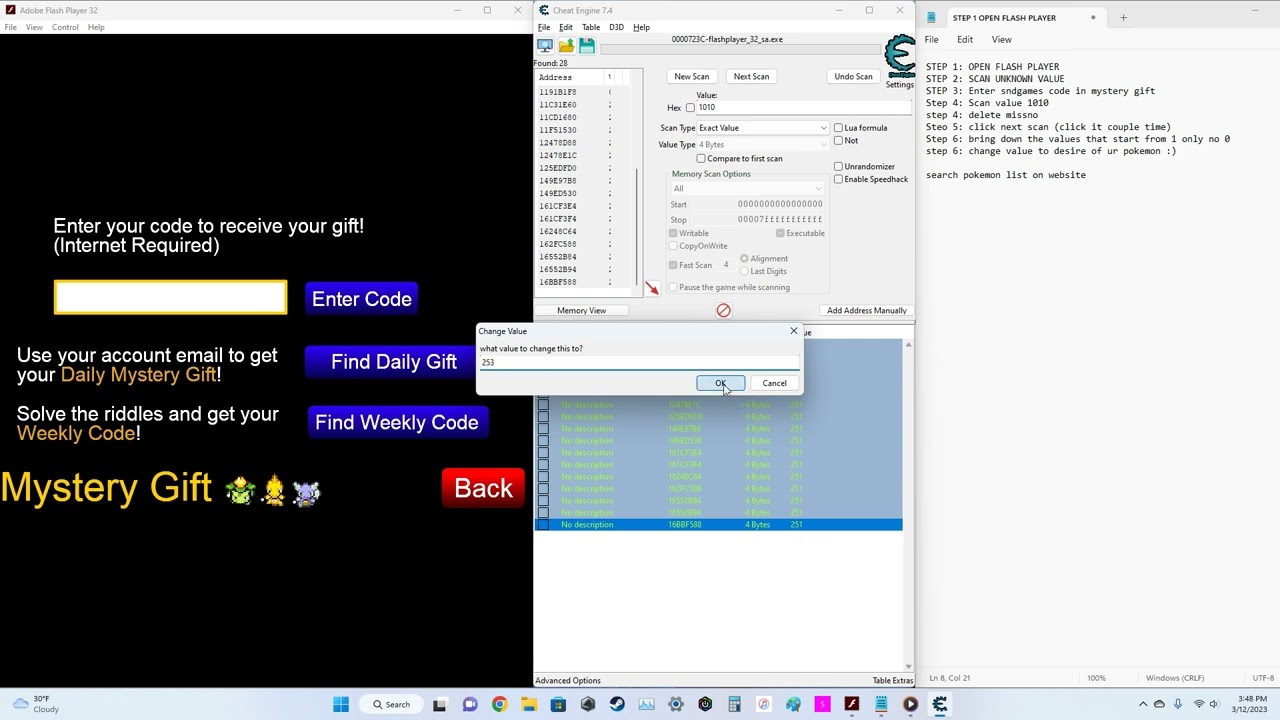The image size is (1280, 720).
Task: Click Add Address Manually
Action: click(x=867, y=310)
